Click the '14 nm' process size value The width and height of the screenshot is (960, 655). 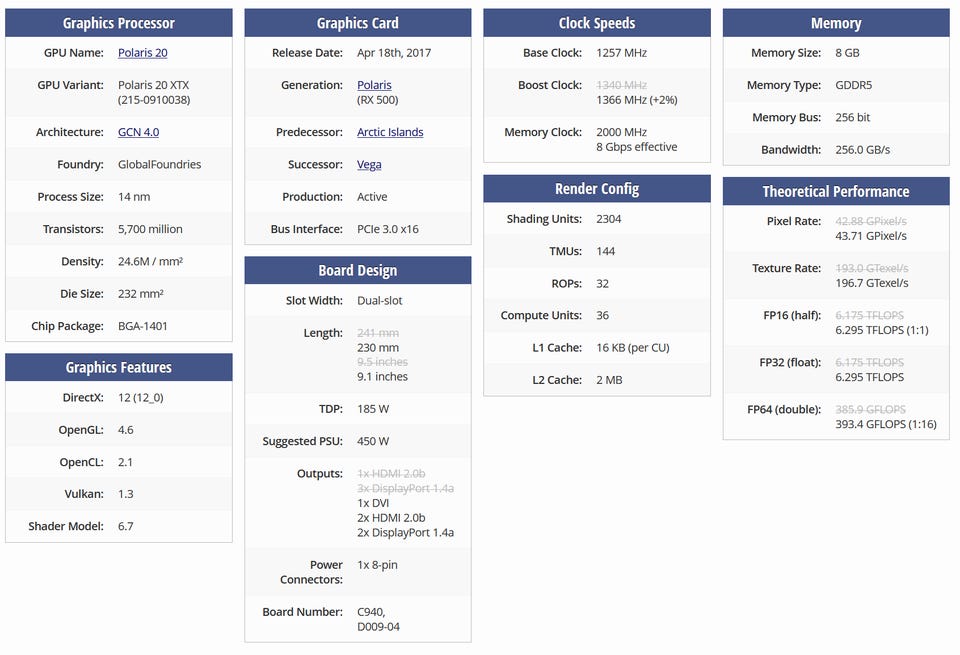(134, 196)
